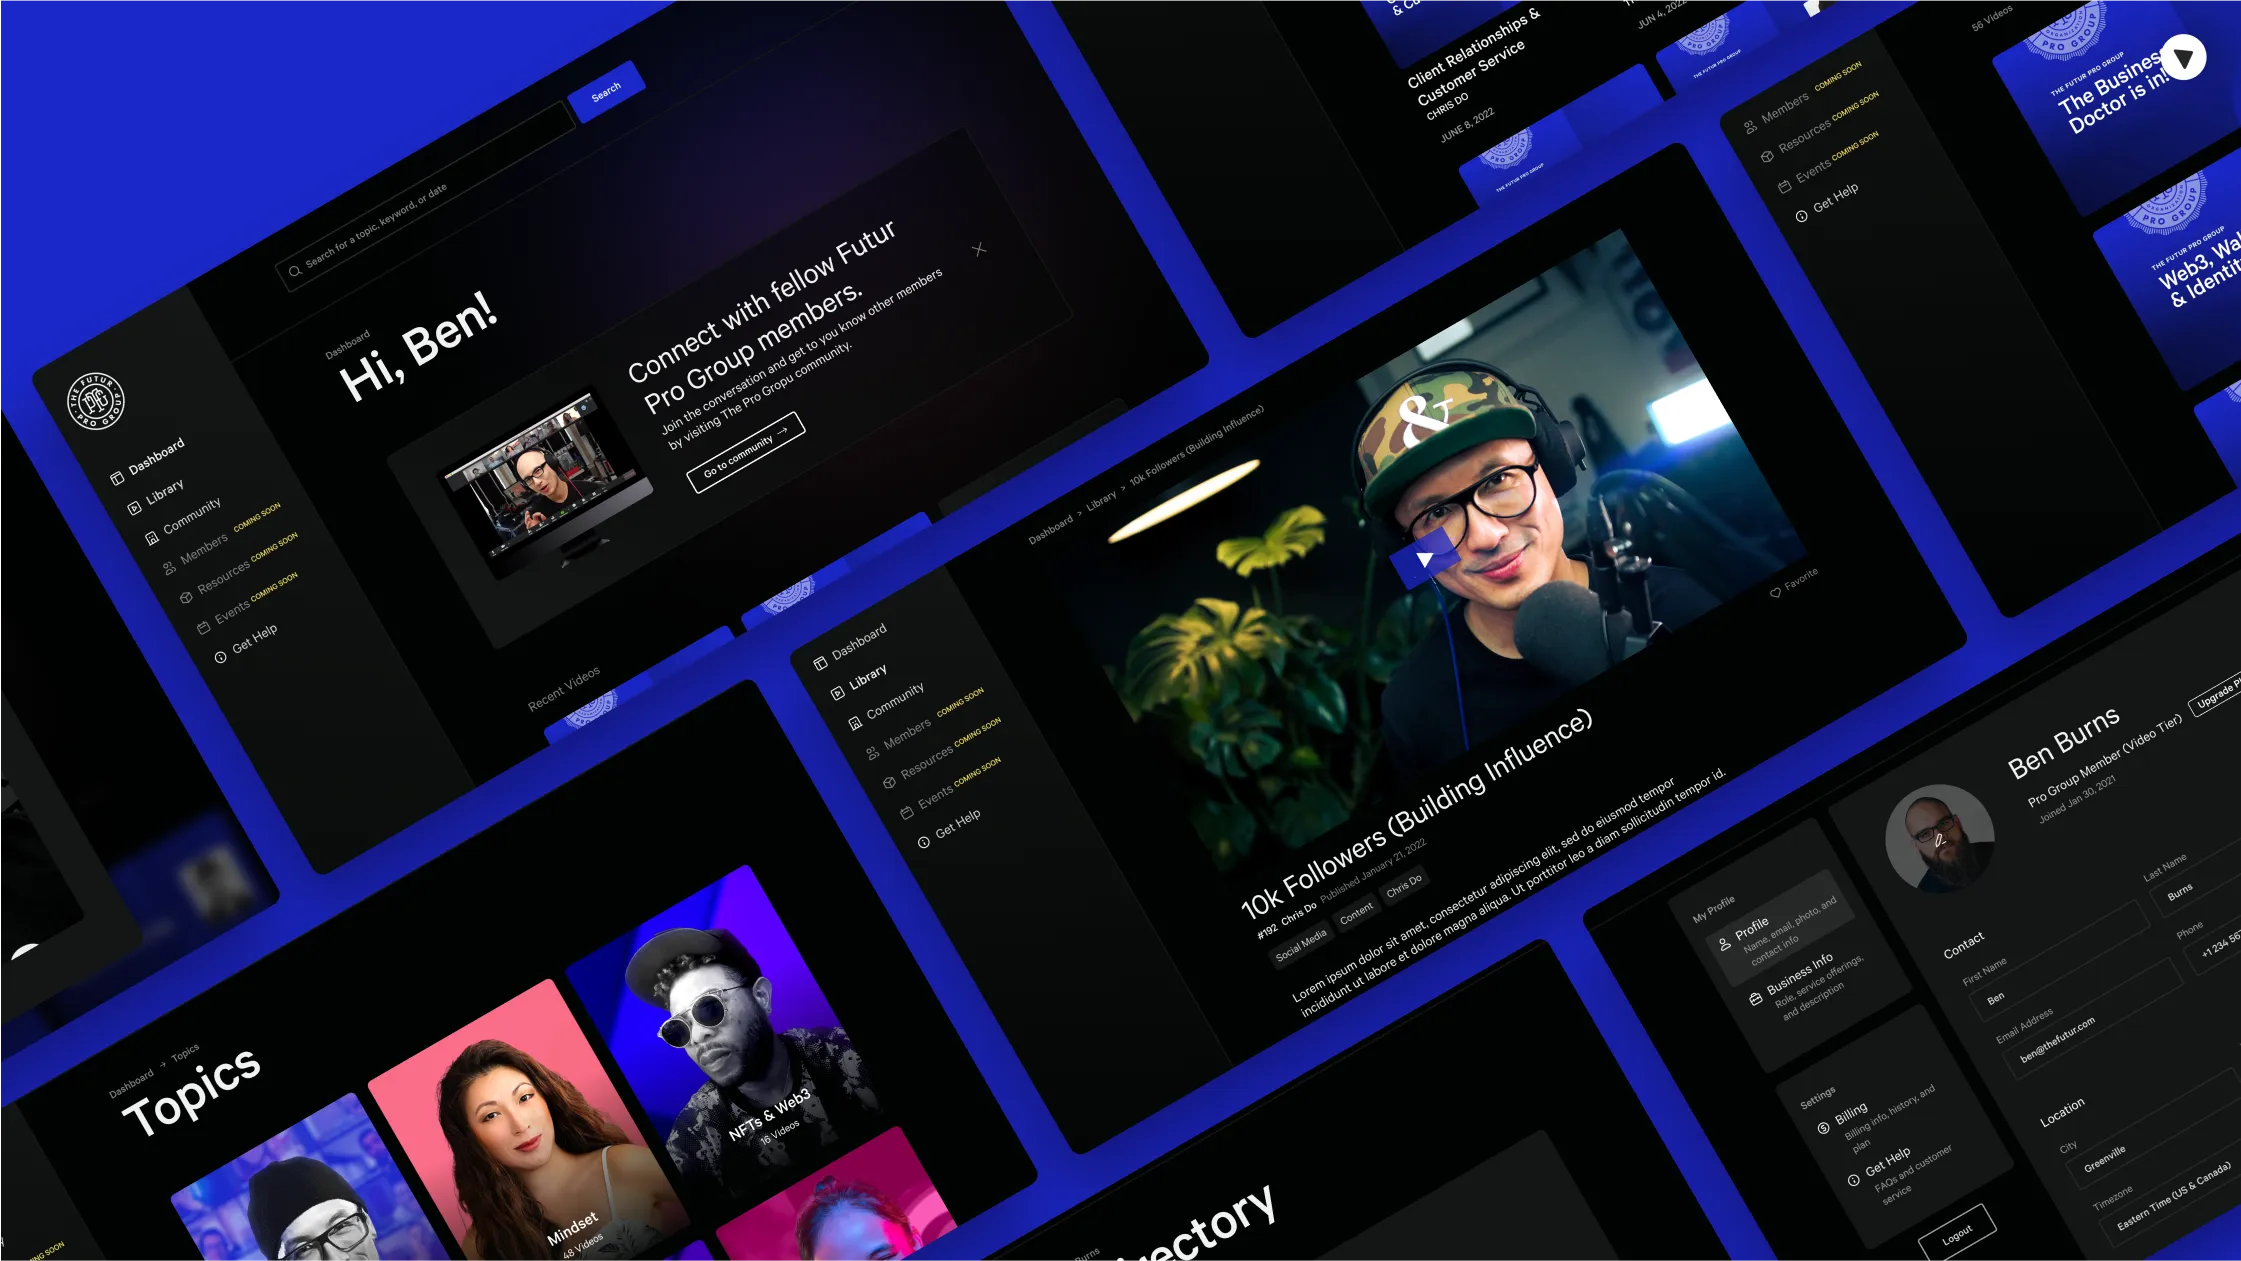Click Members icon in the video page sidebar
2241x1261 pixels.
tap(872, 753)
